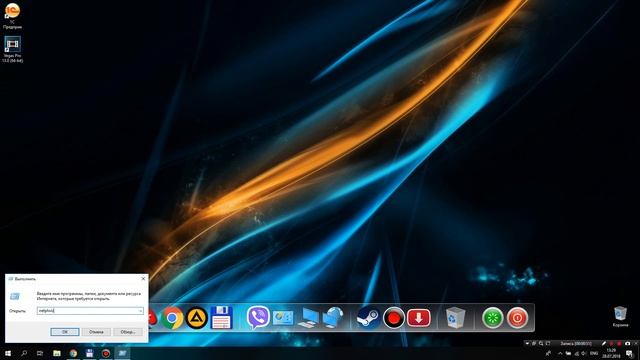This screenshot has height=360, width=640.
Task: Click the green restart button in the dock
Action: [492, 318]
